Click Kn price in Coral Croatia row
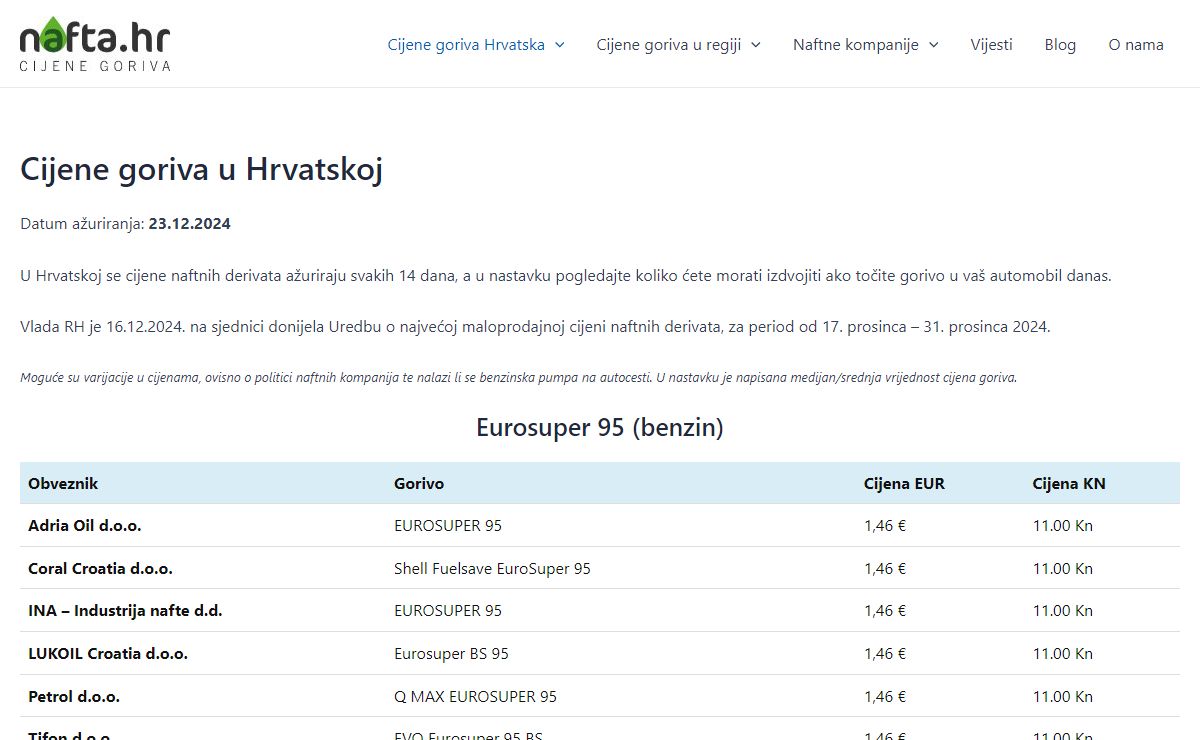 [x=1063, y=569]
